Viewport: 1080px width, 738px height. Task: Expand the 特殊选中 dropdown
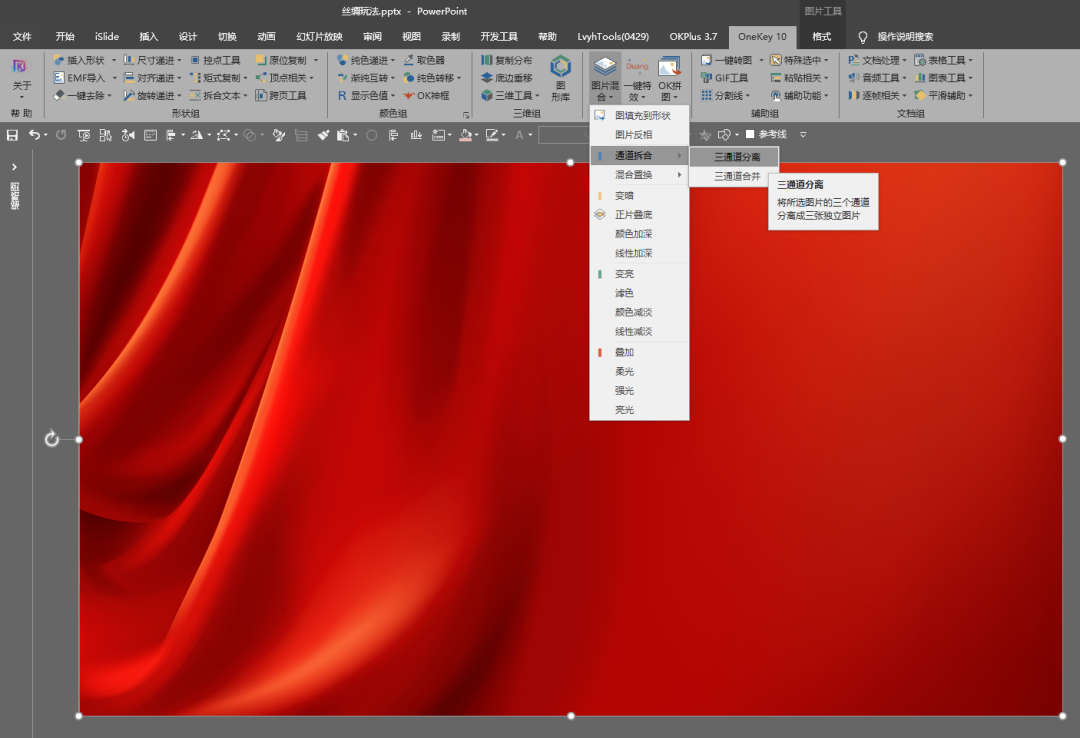click(827, 60)
